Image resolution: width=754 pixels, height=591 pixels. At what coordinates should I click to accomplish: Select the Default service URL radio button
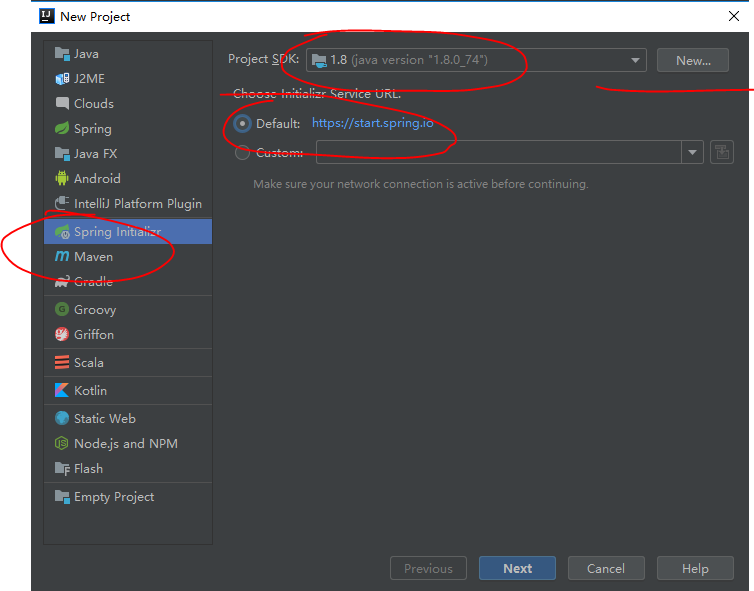coord(242,124)
